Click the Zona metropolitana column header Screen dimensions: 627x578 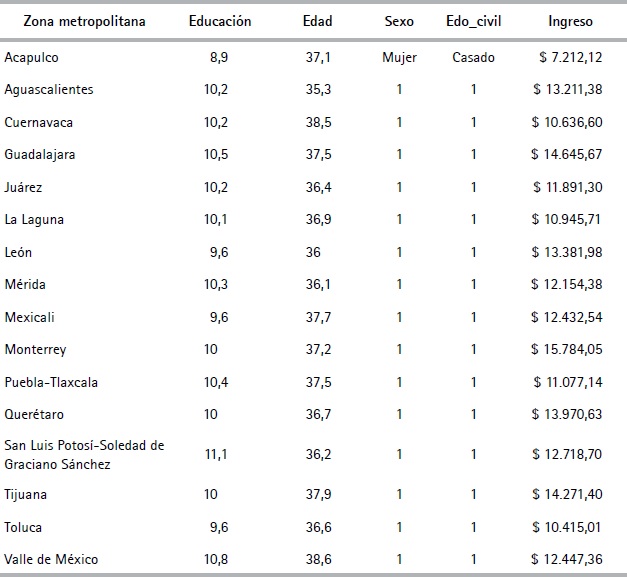72,21
